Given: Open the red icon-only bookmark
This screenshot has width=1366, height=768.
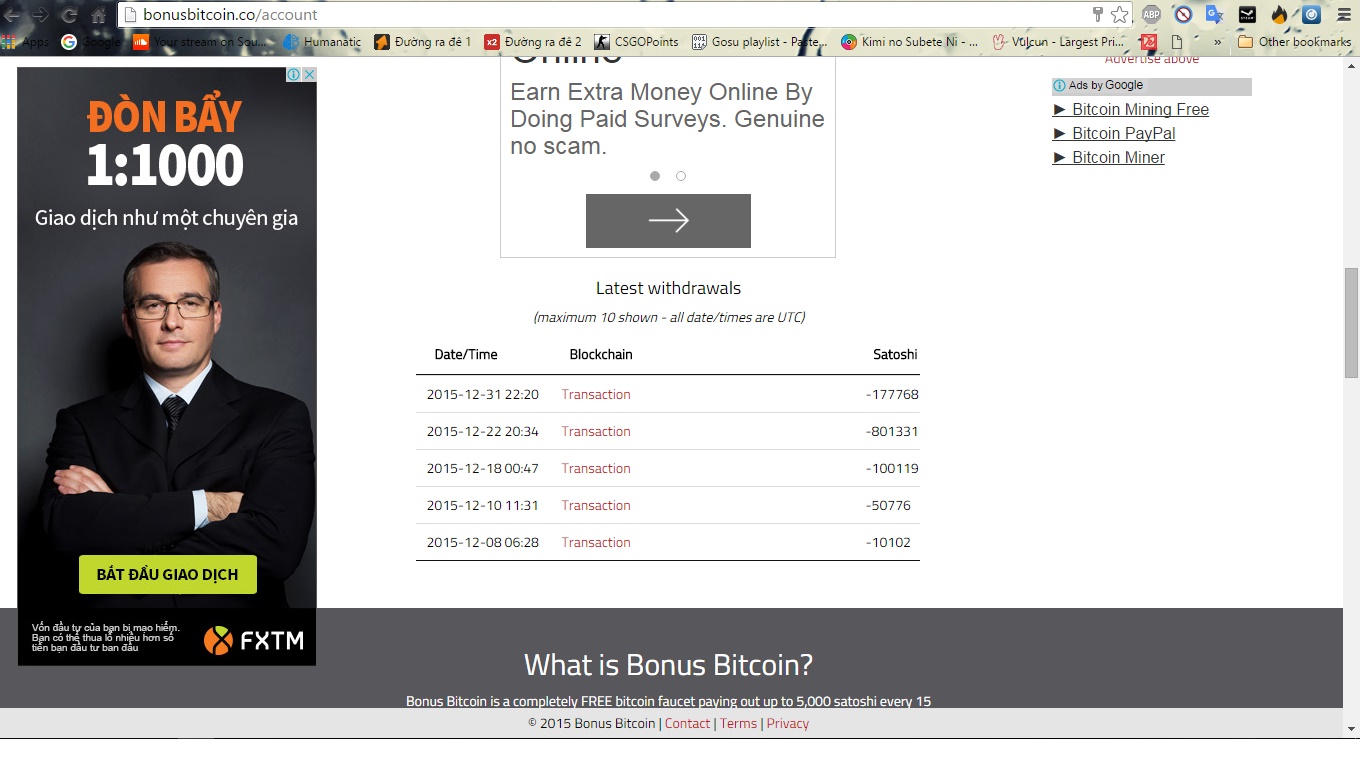Looking at the screenshot, I should pyautogui.click(x=1150, y=42).
